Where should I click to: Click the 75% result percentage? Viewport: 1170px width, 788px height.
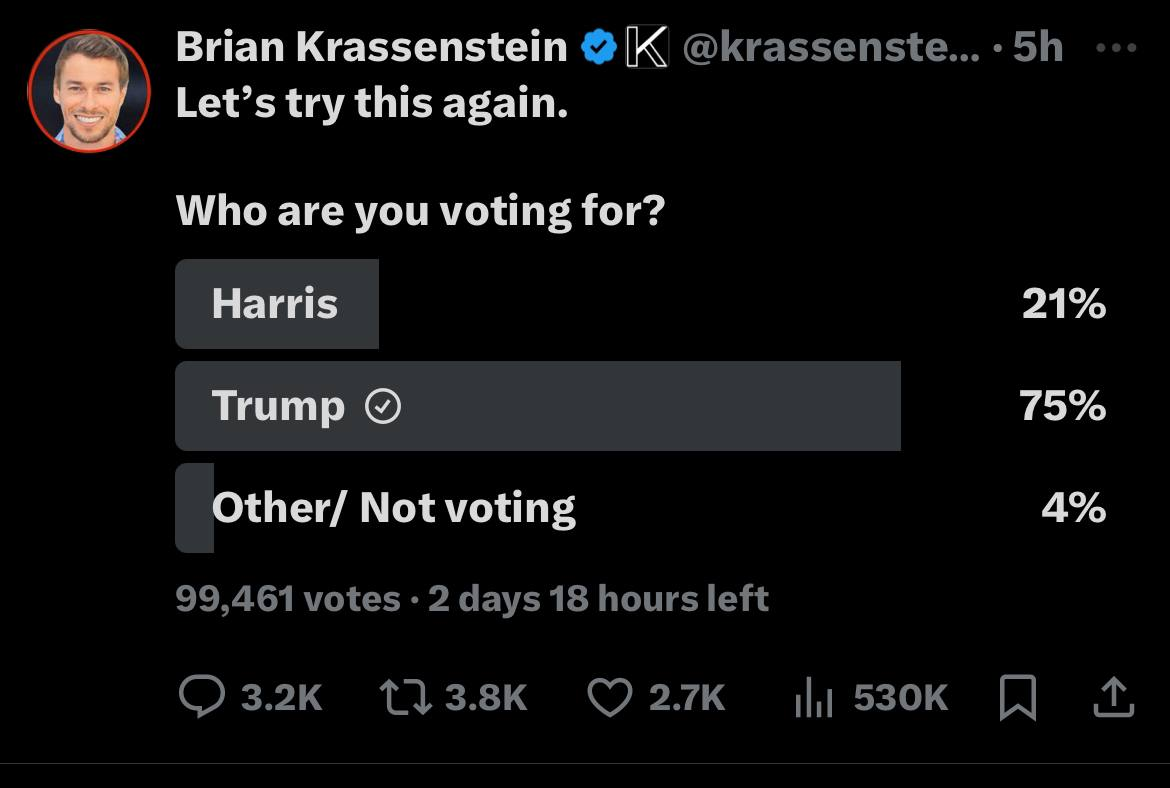tap(1062, 406)
